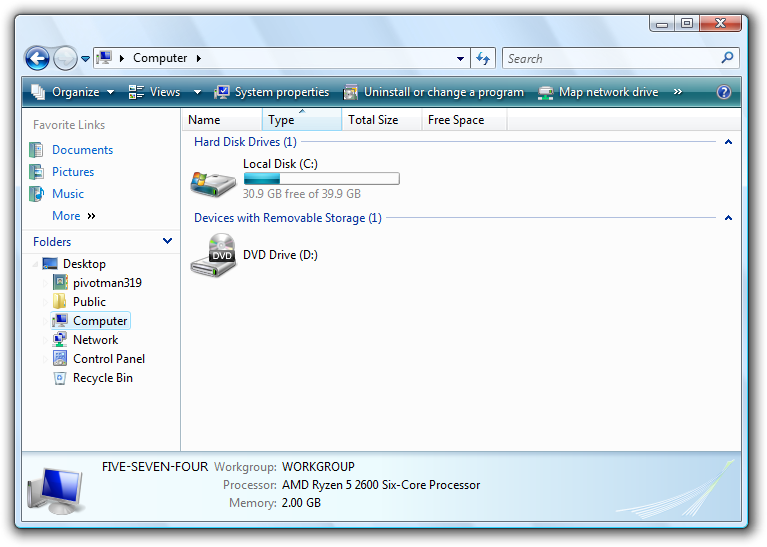Collapse the Hard Disk Drives group
Viewport: 767px width, 547px height.
click(x=728, y=142)
